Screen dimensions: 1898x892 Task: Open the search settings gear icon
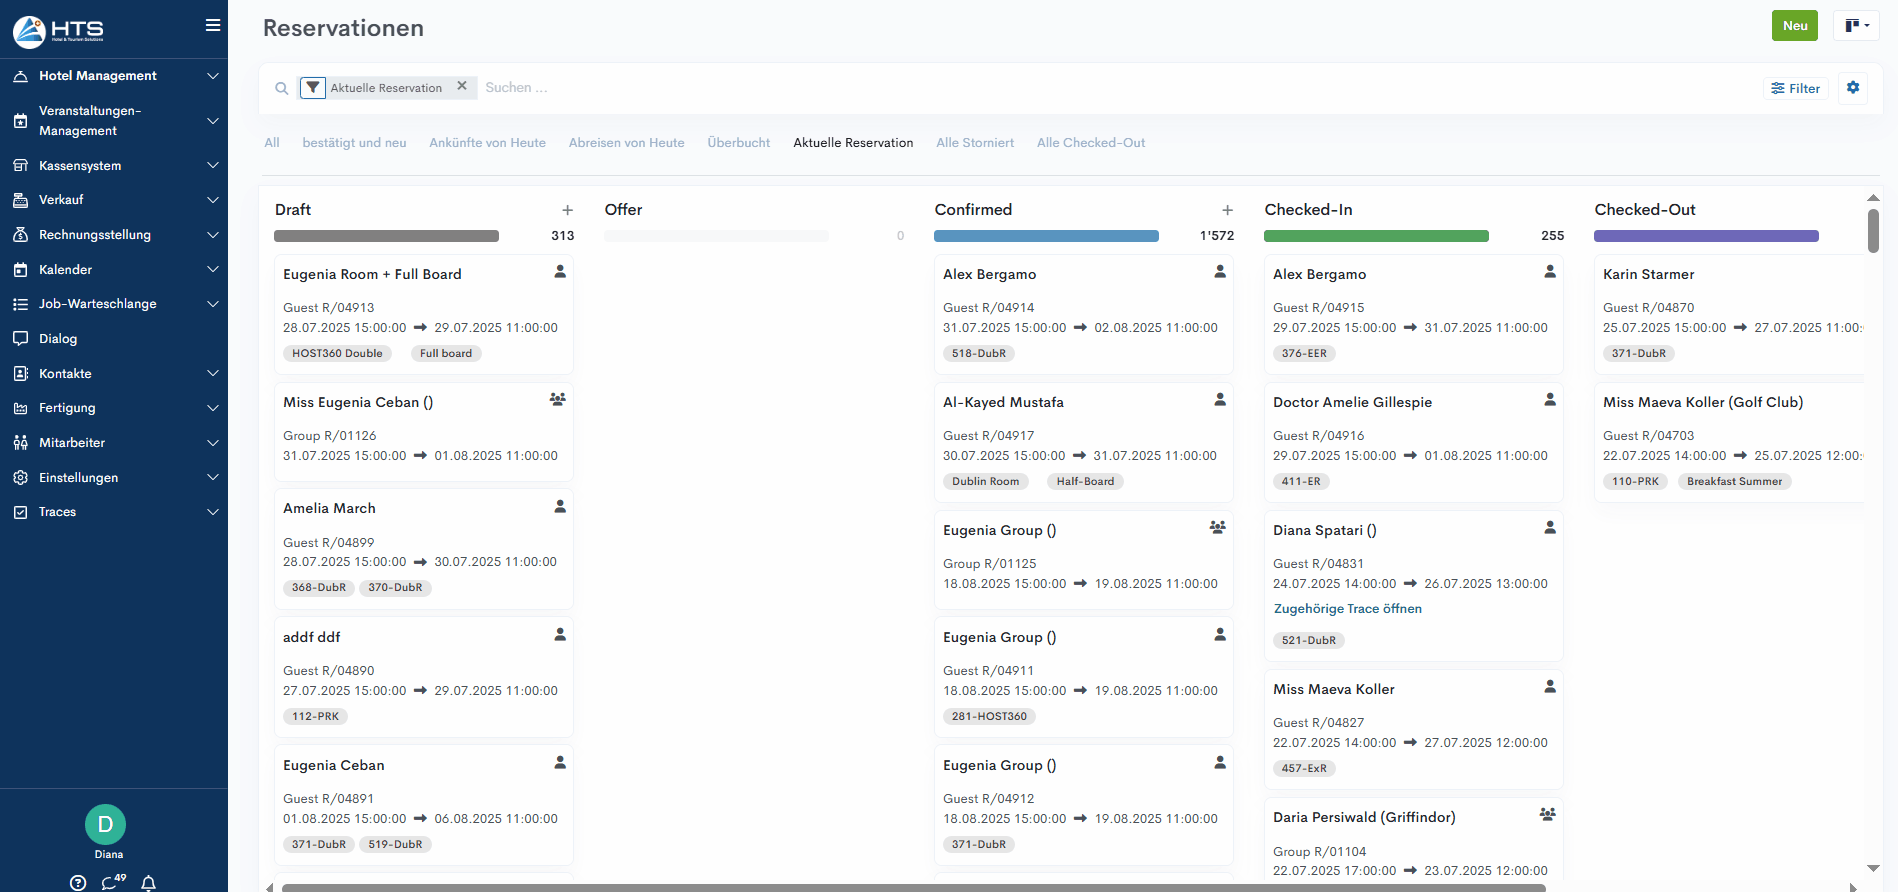tap(1852, 88)
